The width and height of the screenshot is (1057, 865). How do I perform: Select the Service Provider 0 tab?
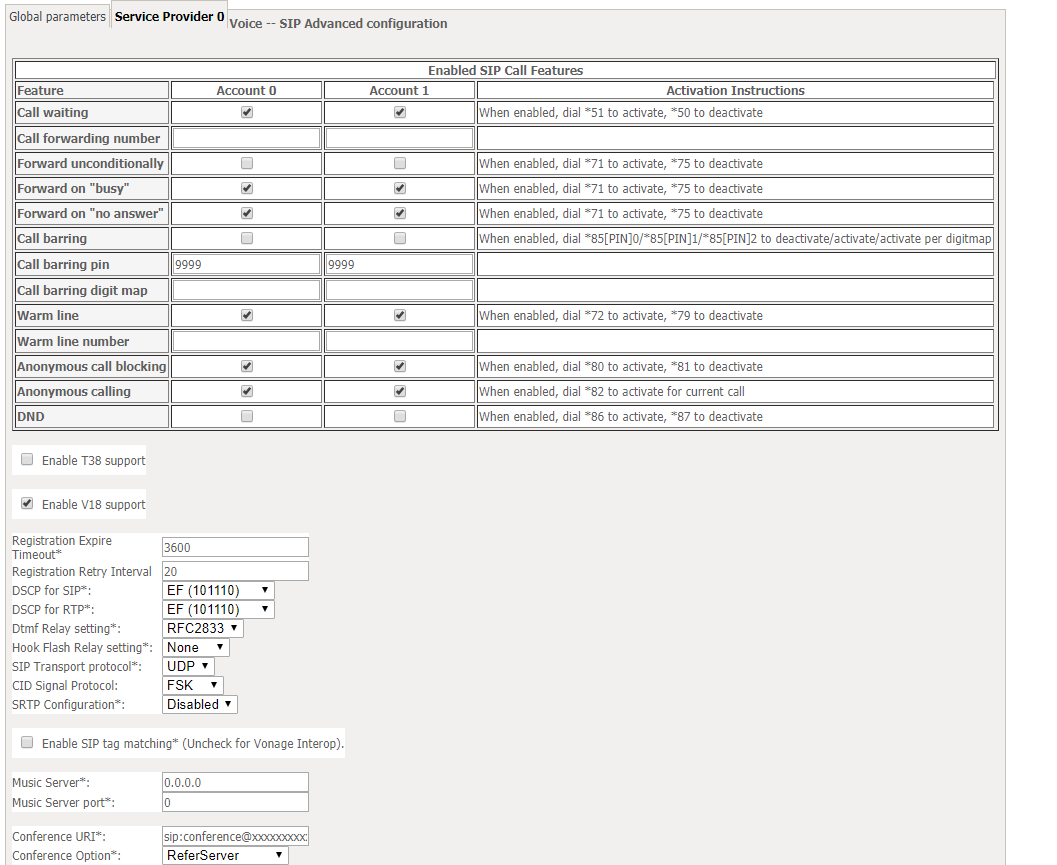coord(169,16)
